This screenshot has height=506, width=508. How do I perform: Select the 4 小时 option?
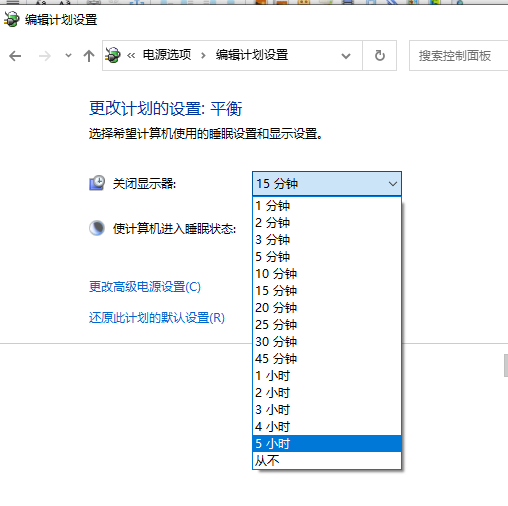pos(327,426)
